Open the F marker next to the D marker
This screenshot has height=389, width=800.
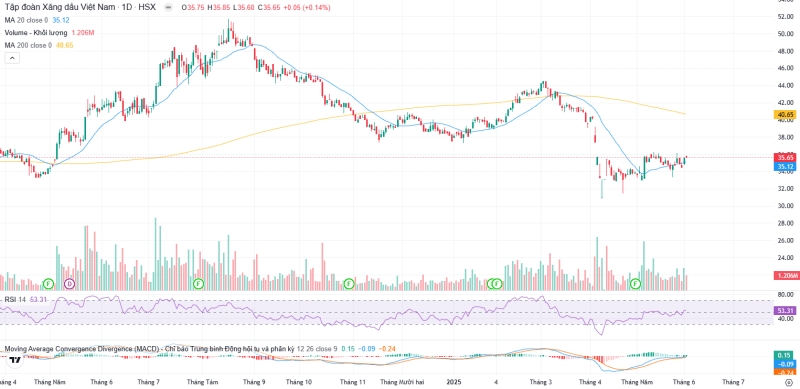point(48,283)
